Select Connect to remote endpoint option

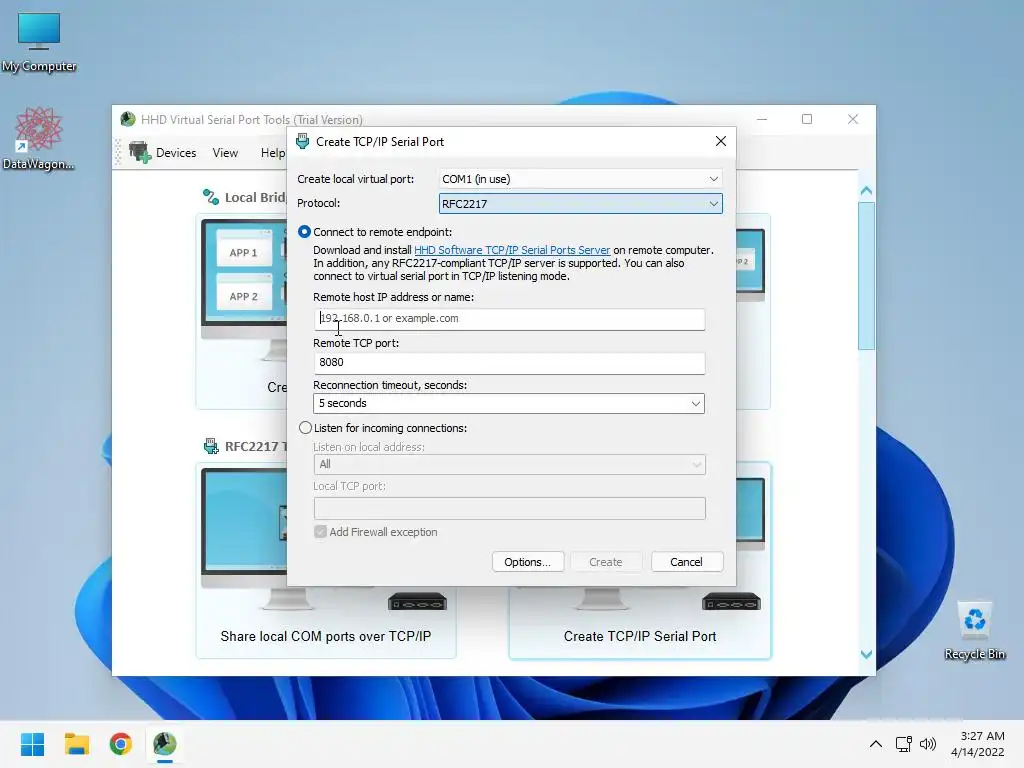304,232
